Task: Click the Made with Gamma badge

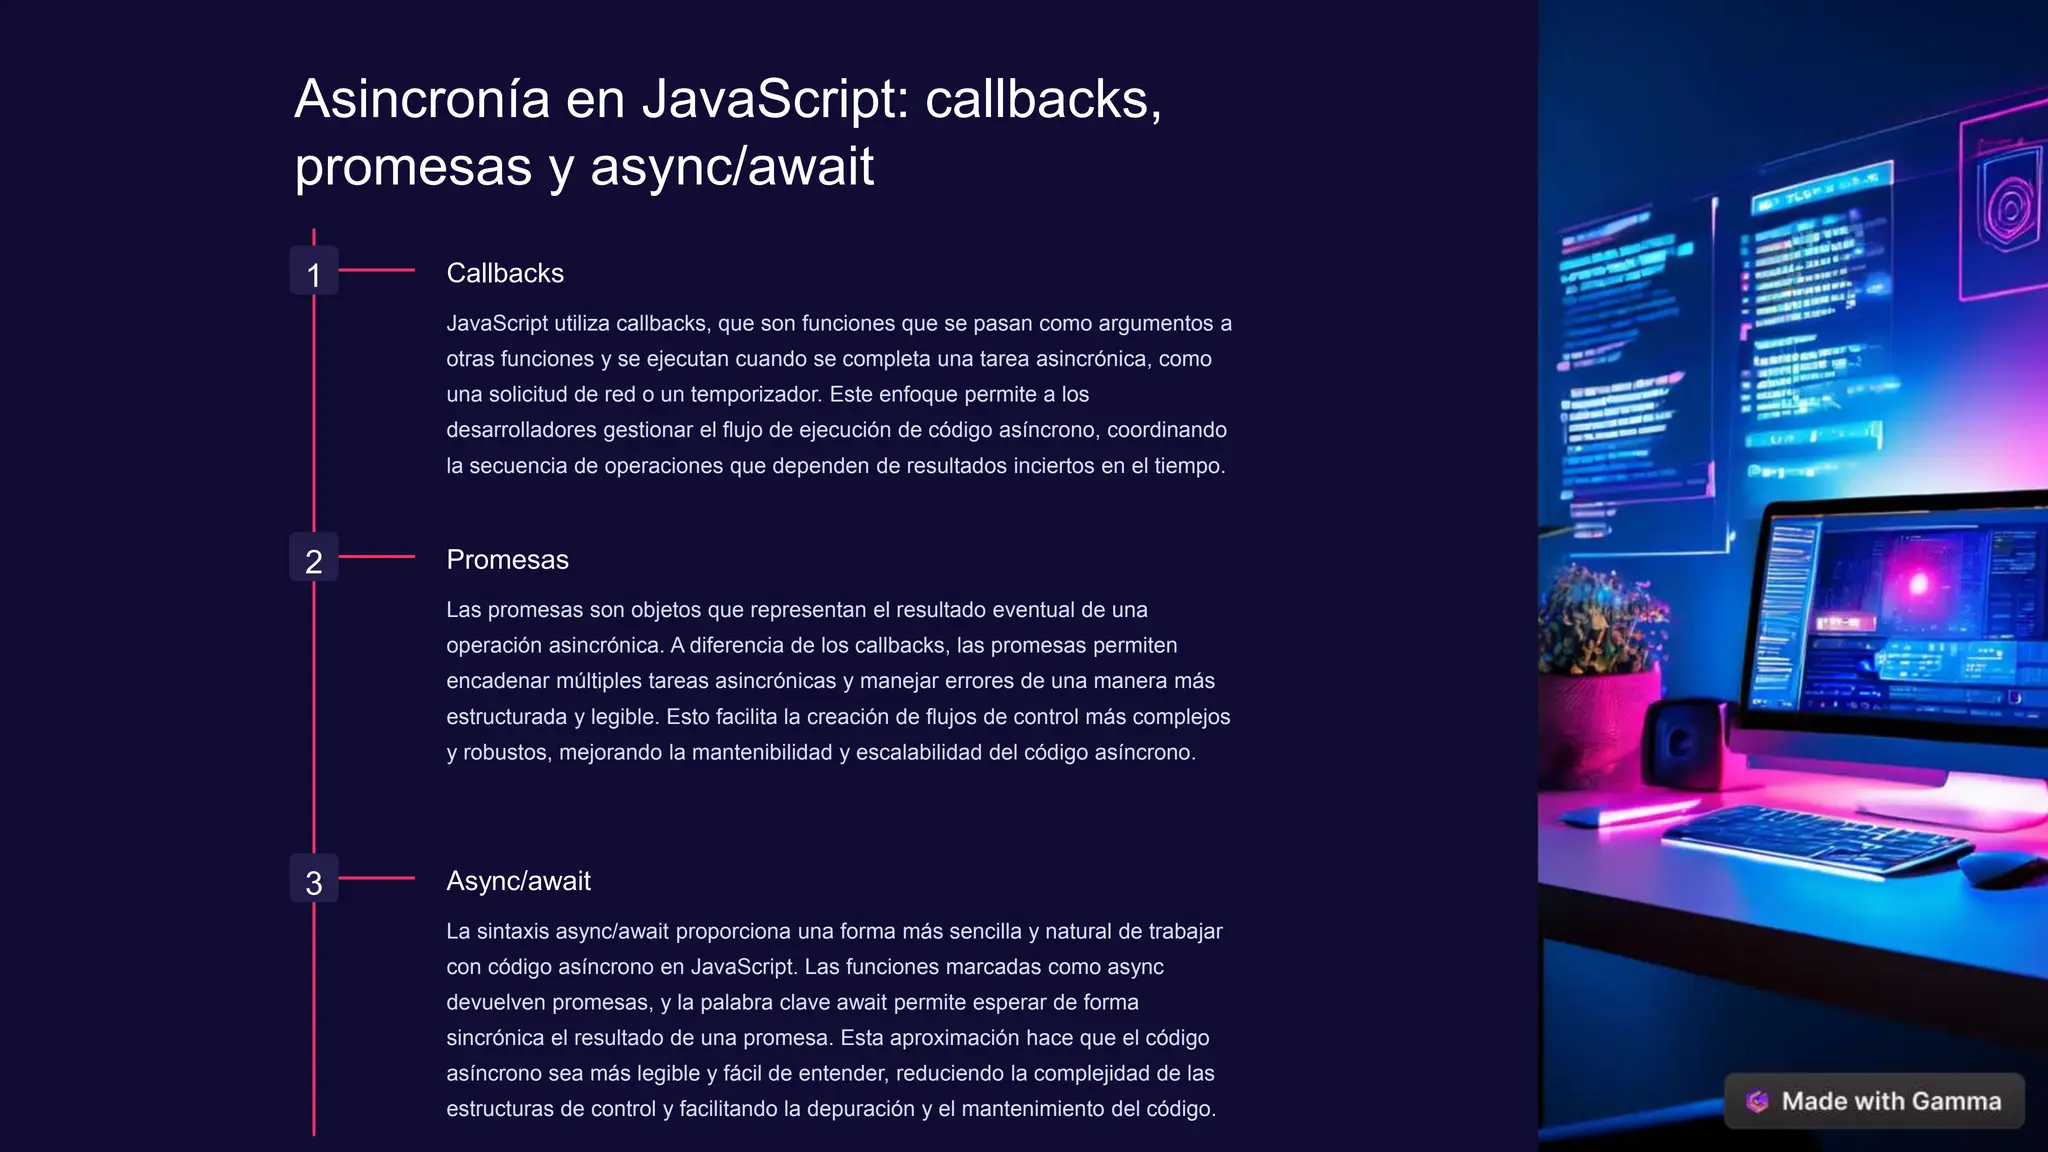Action: pyautogui.click(x=1874, y=1101)
